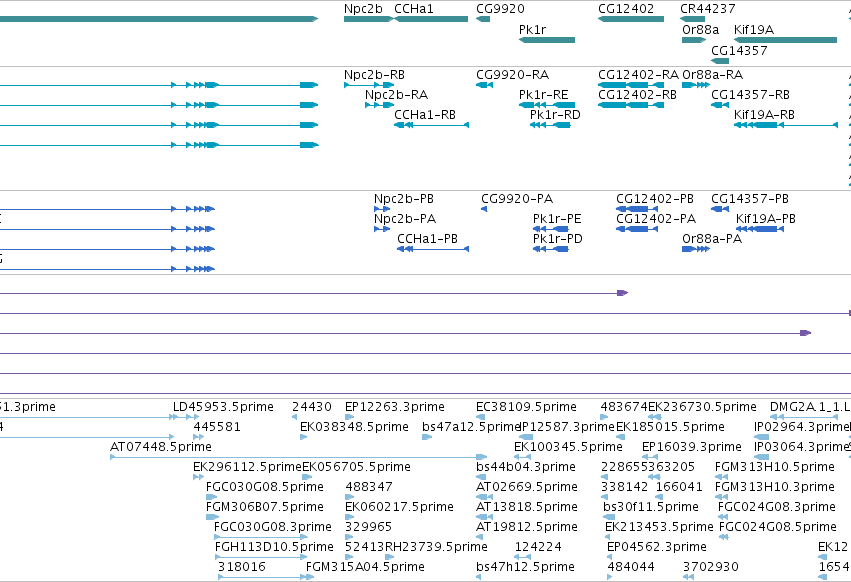Select the Pk1r gene bar
The width and height of the screenshot is (851, 582).
(x=547, y=40)
